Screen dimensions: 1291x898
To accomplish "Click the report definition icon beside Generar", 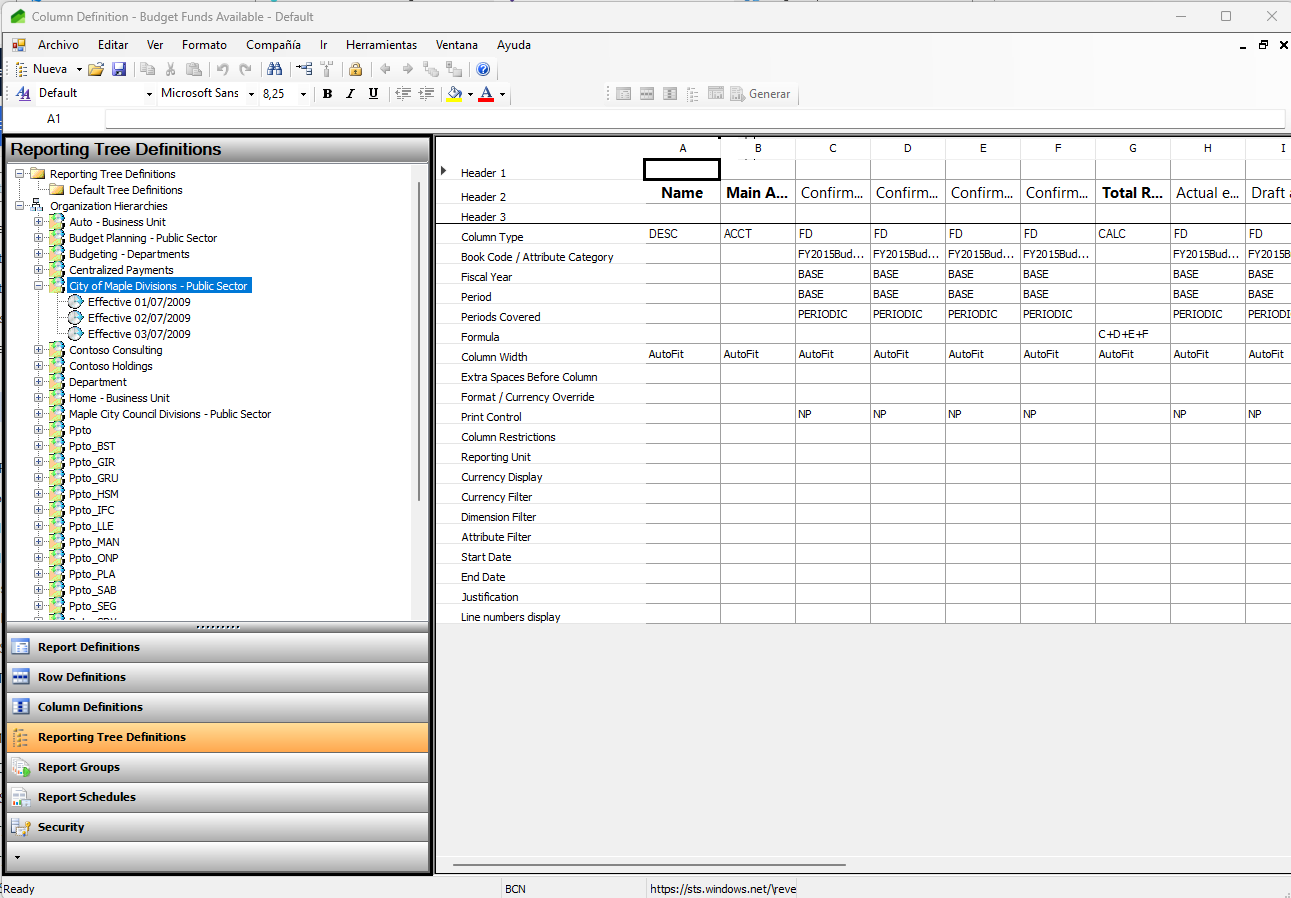I will pos(623,94).
